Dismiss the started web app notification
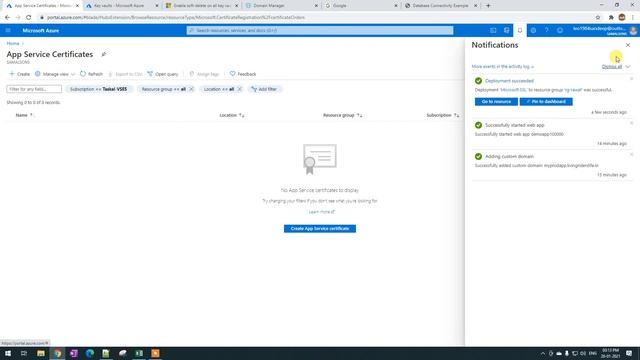The image size is (640, 360). [x=631, y=123]
